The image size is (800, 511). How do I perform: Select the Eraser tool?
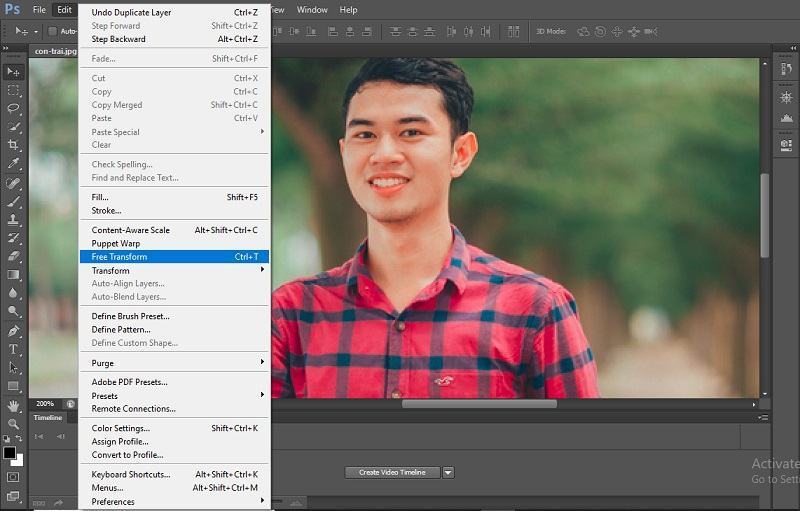[x=13, y=256]
